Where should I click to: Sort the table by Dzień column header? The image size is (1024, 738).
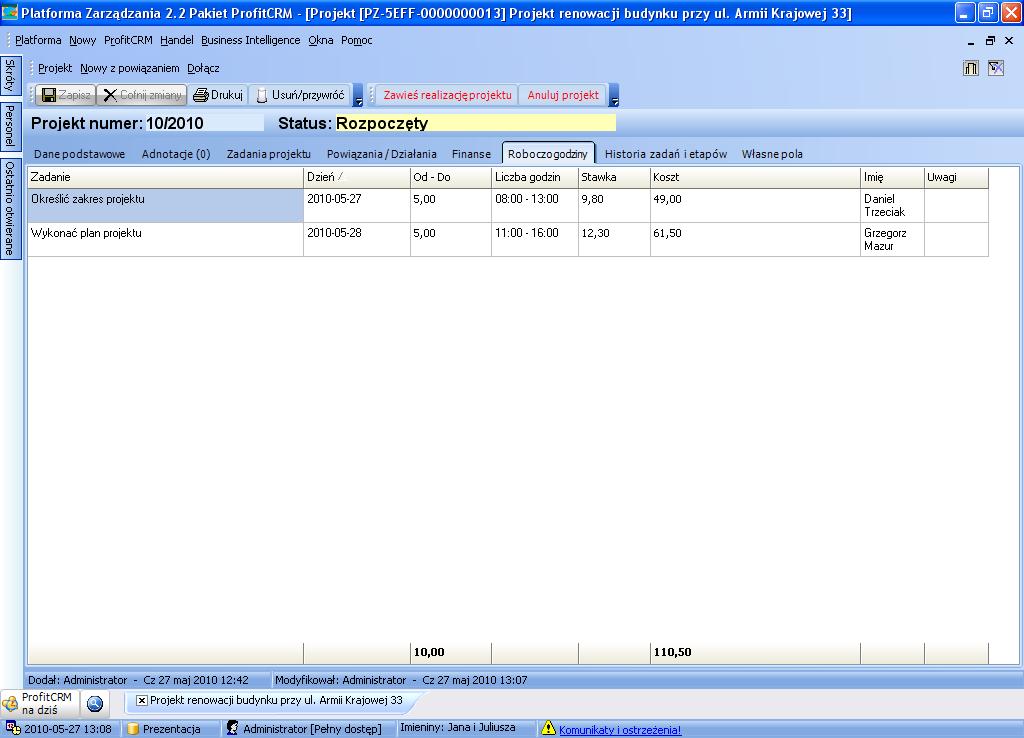(x=356, y=177)
